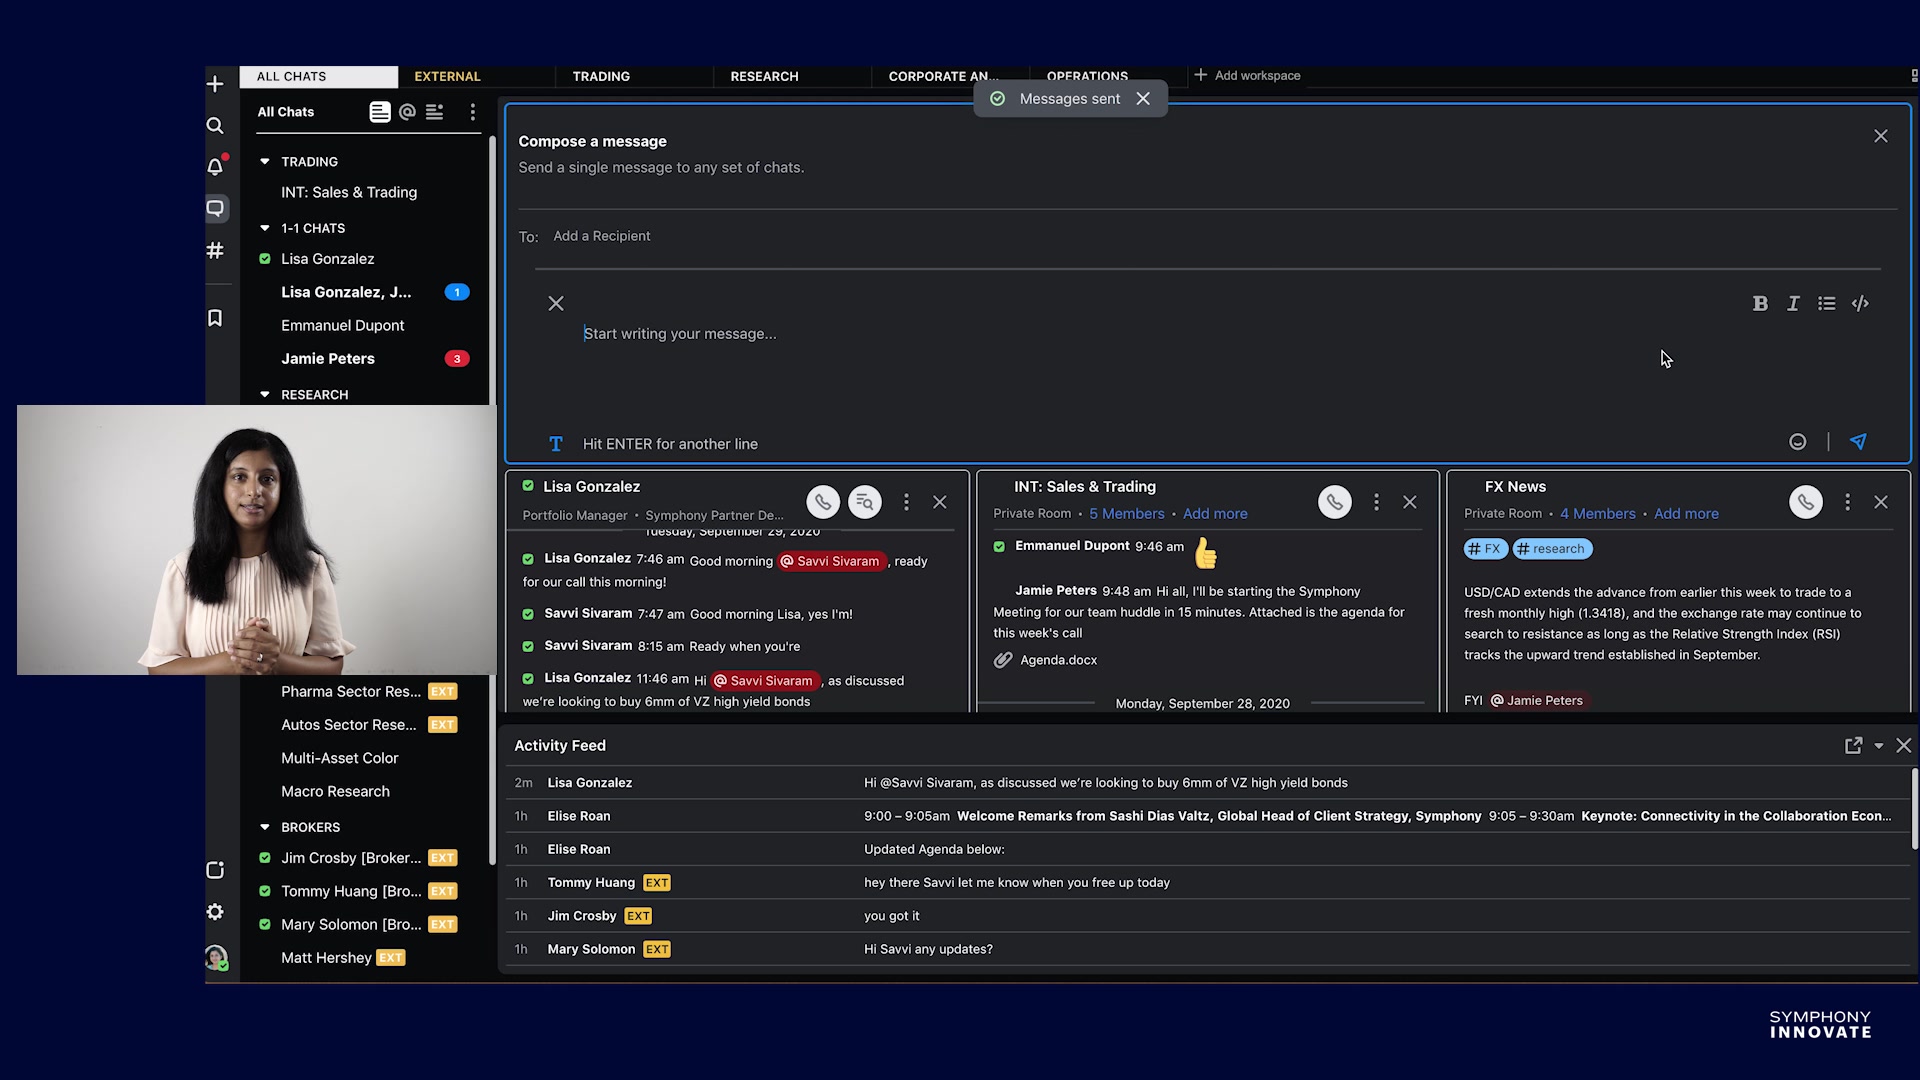Collapse the 1-1 CHATS section

(x=264, y=228)
